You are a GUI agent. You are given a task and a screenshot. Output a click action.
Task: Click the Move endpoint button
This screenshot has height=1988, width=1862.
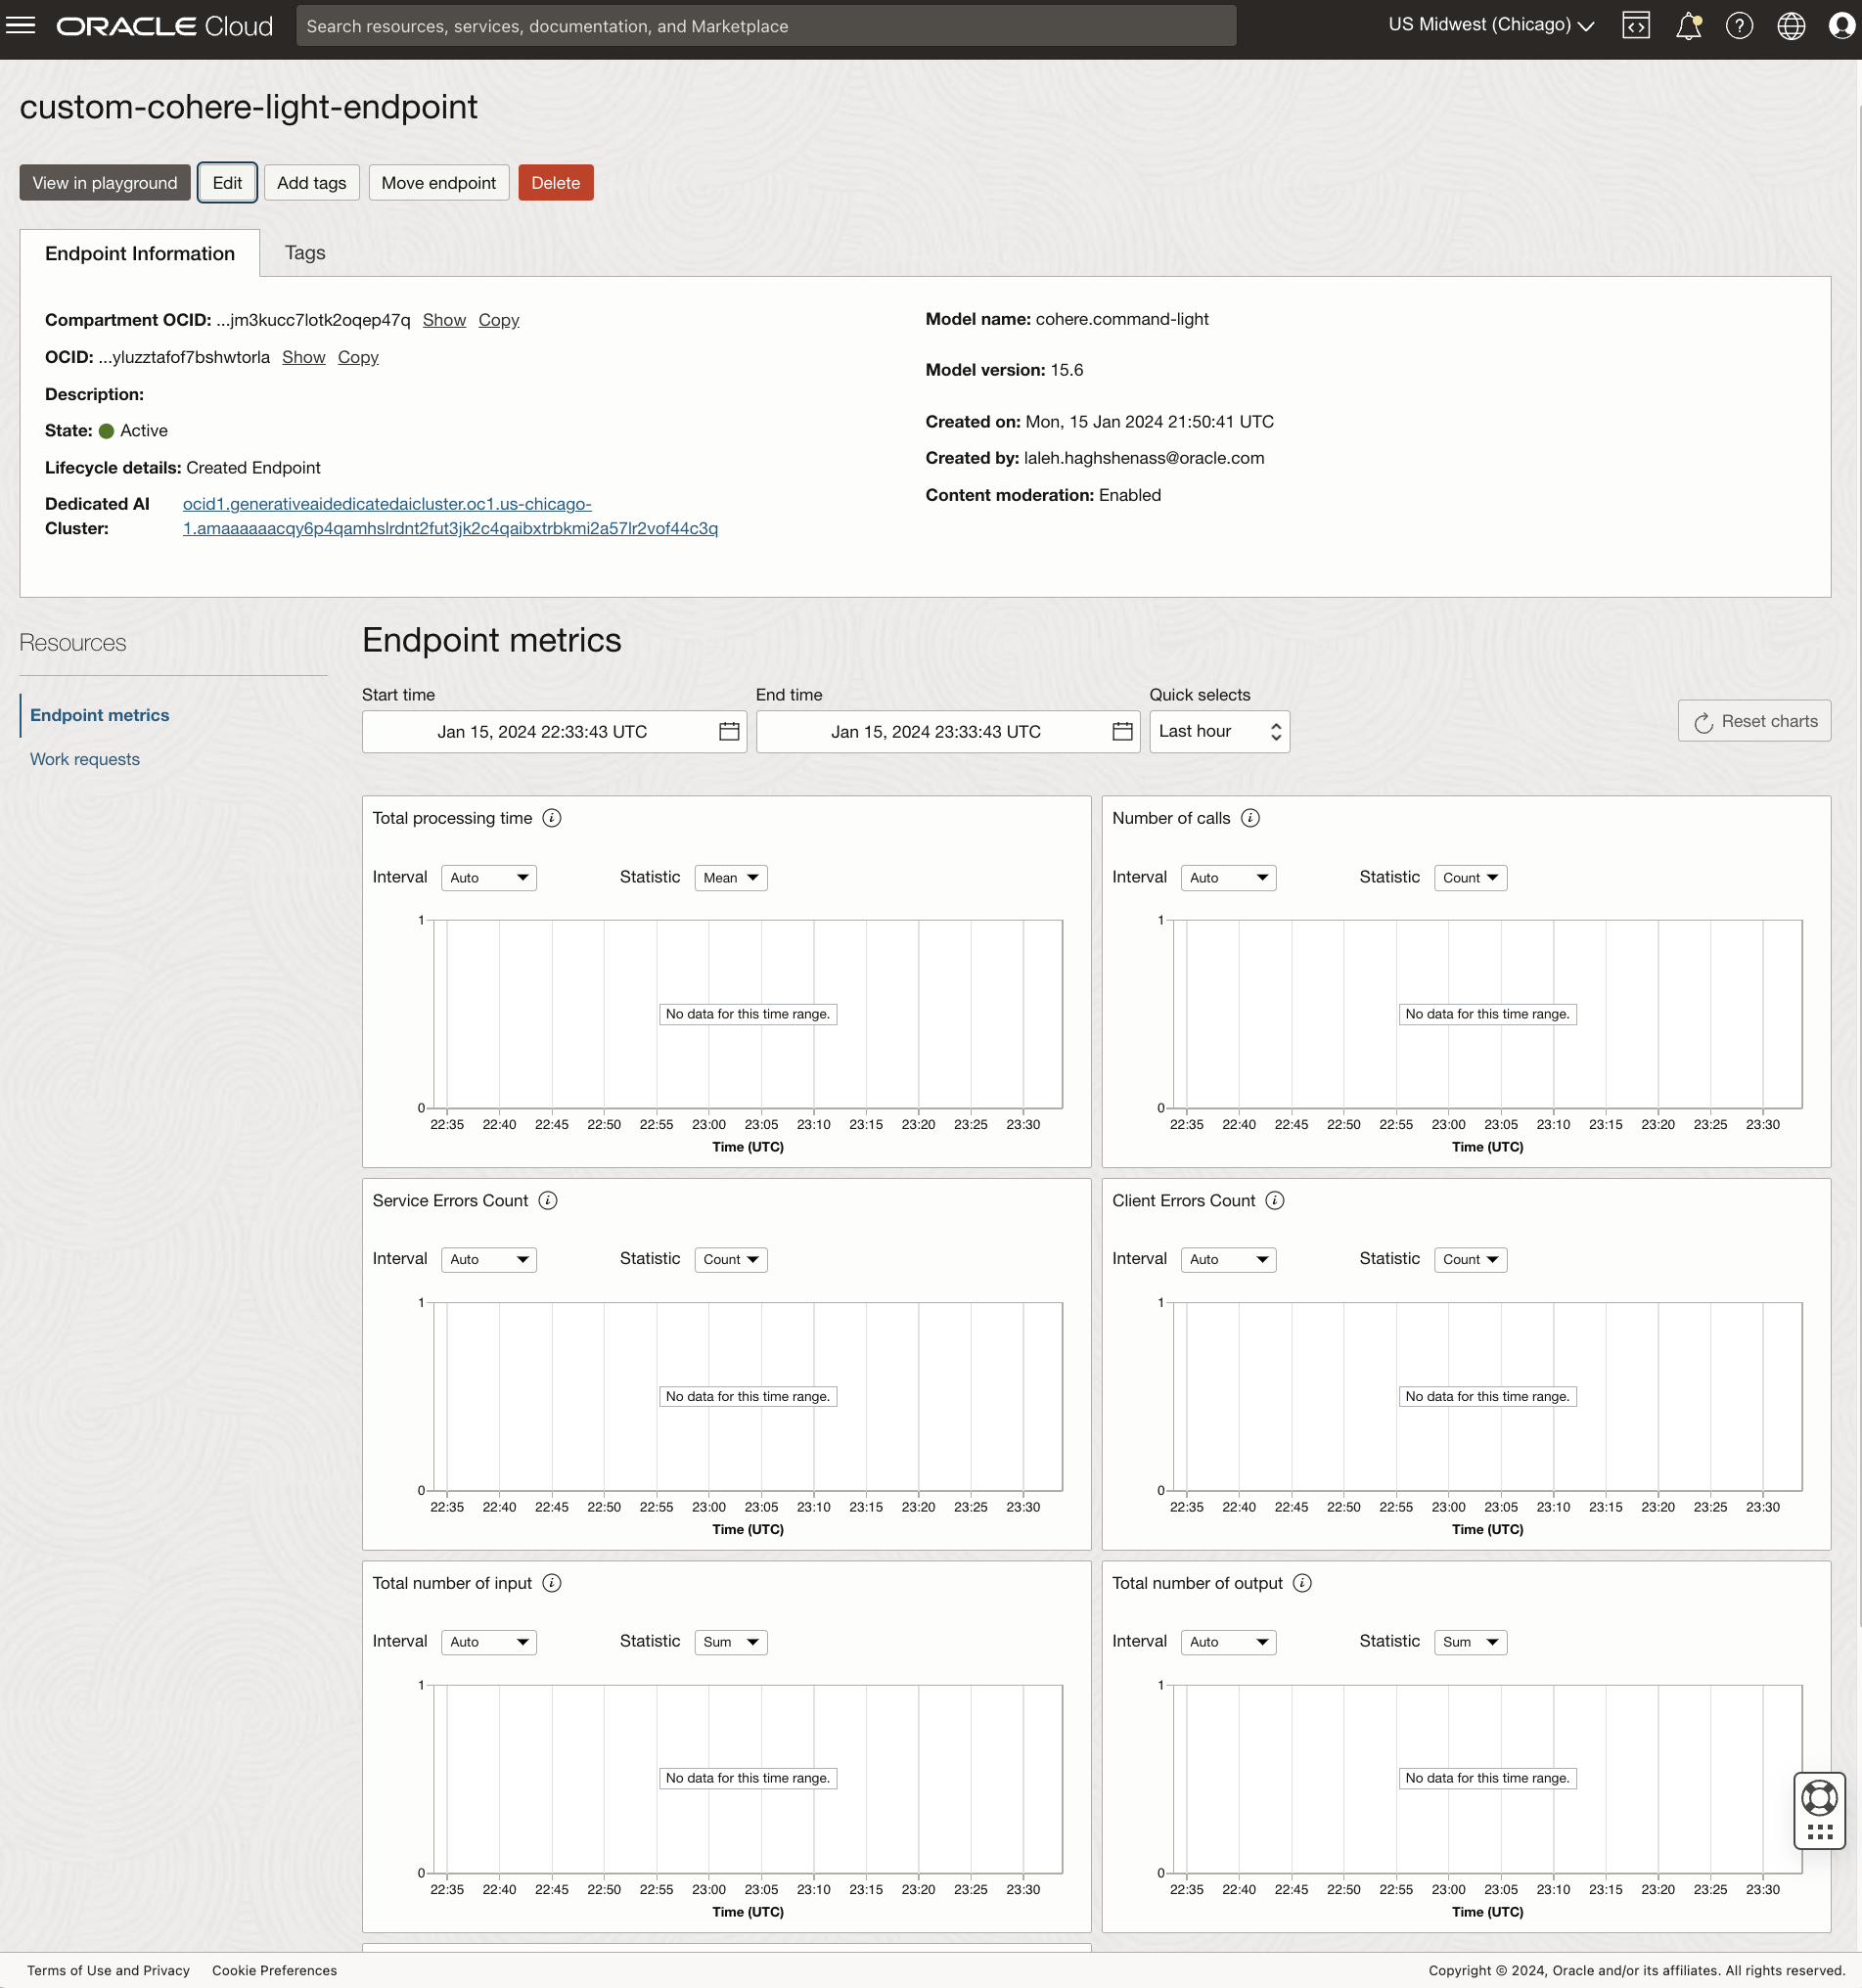click(439, 183)
